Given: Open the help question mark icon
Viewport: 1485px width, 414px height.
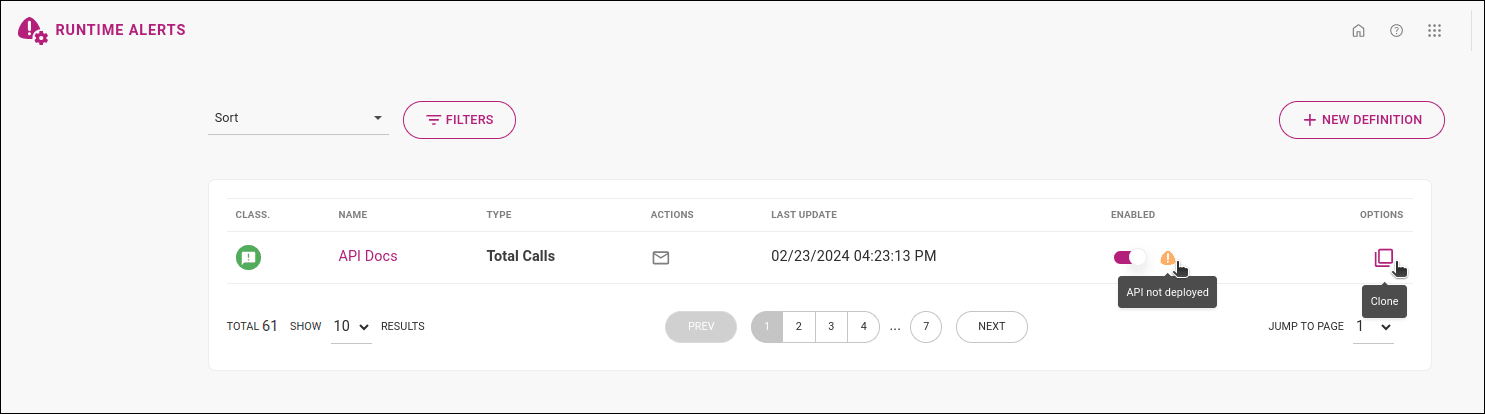Looking at the screenshot, I should pyautogui.click(x=1396, y=30).
